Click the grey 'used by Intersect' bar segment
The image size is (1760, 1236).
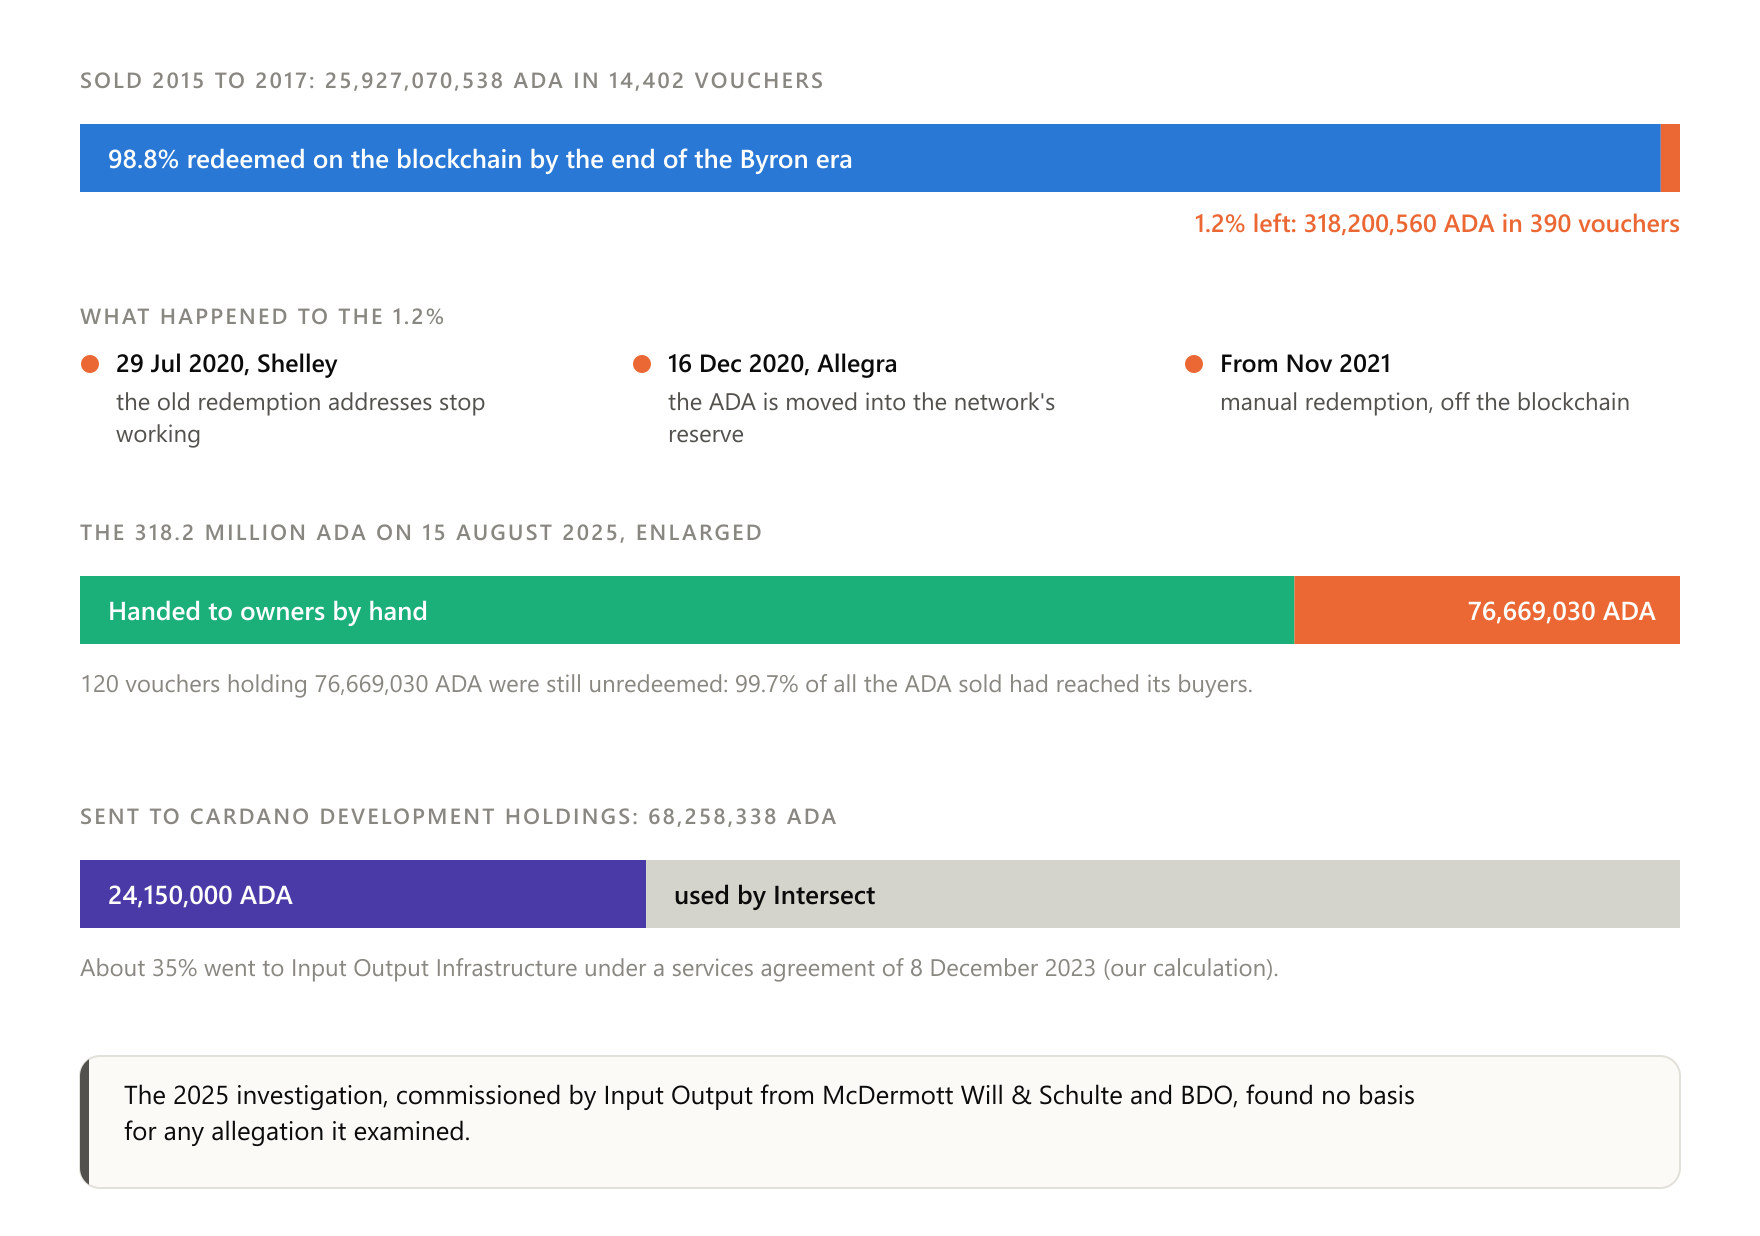(x=1163, y=894)
